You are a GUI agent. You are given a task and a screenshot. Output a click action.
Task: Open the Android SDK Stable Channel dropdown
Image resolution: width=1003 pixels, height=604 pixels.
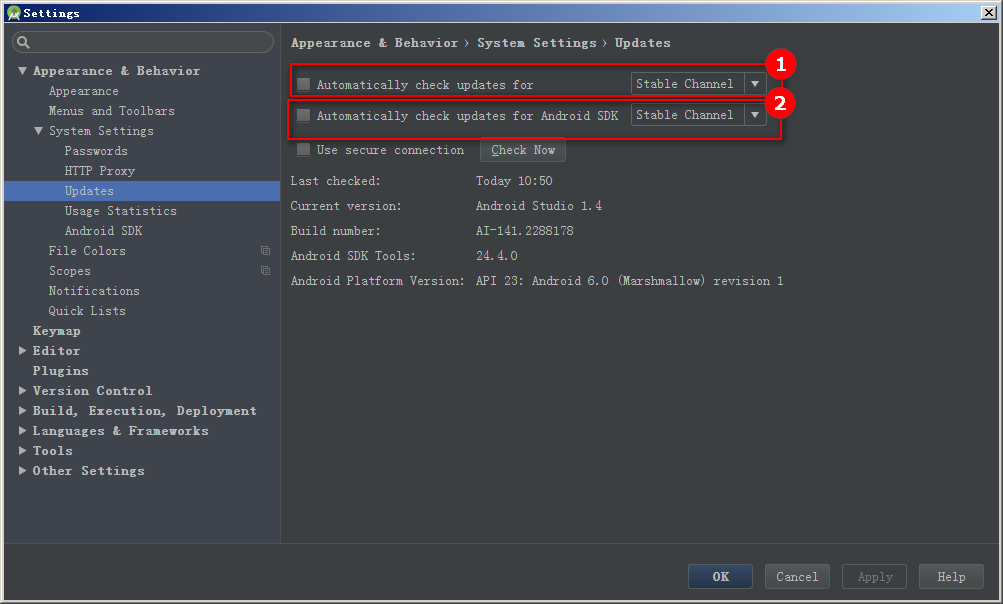click(699, 115)
